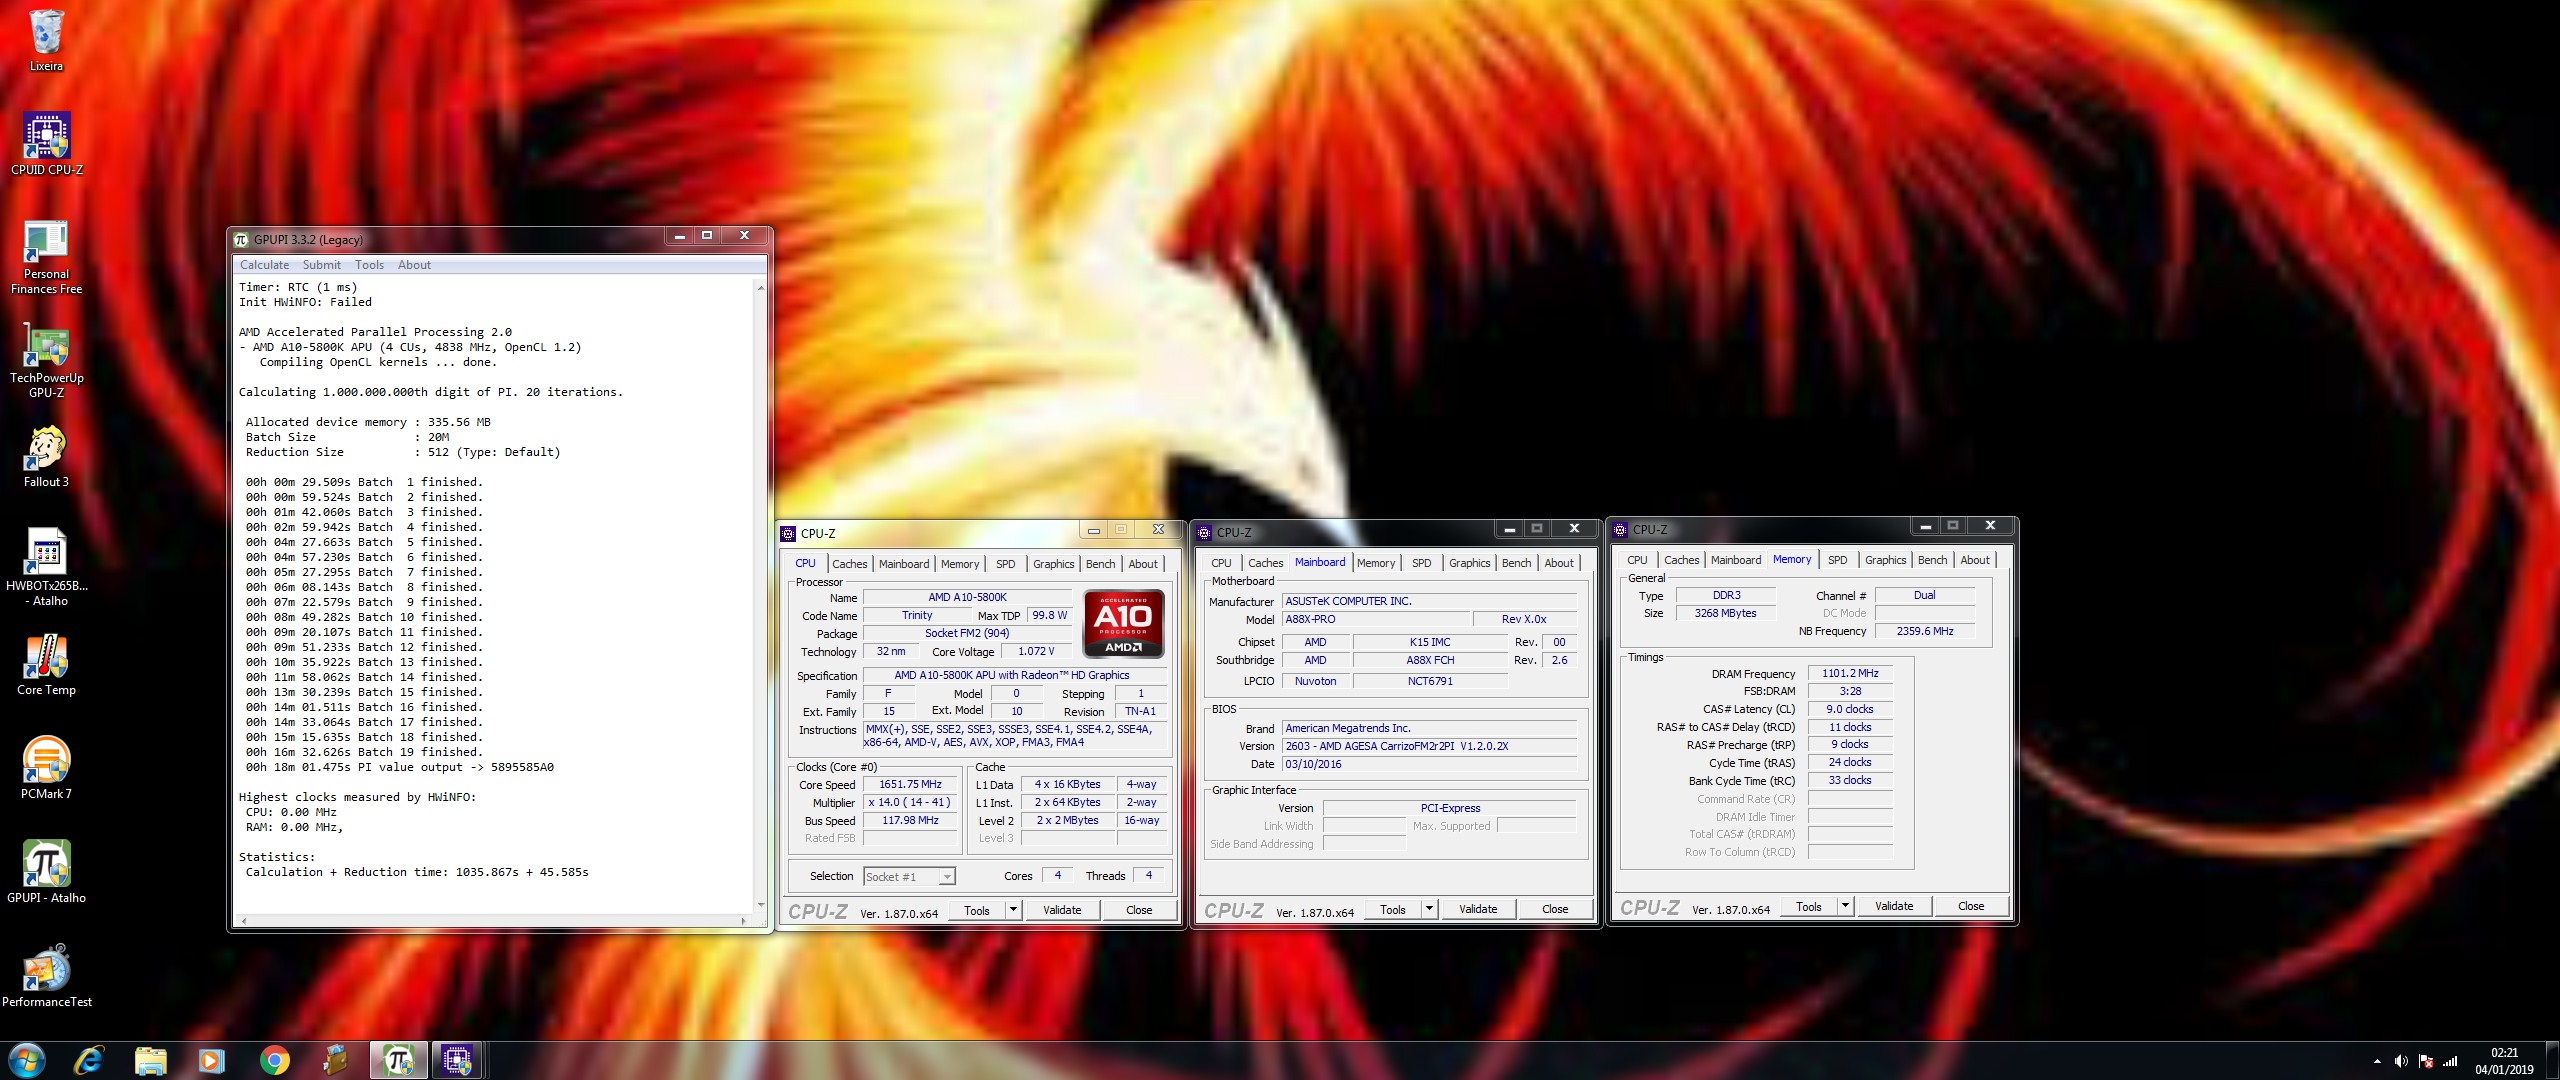Open the Core Temp desktop icon
The width and height of the screenshot is (2560, 1080).
click(46, 665)
